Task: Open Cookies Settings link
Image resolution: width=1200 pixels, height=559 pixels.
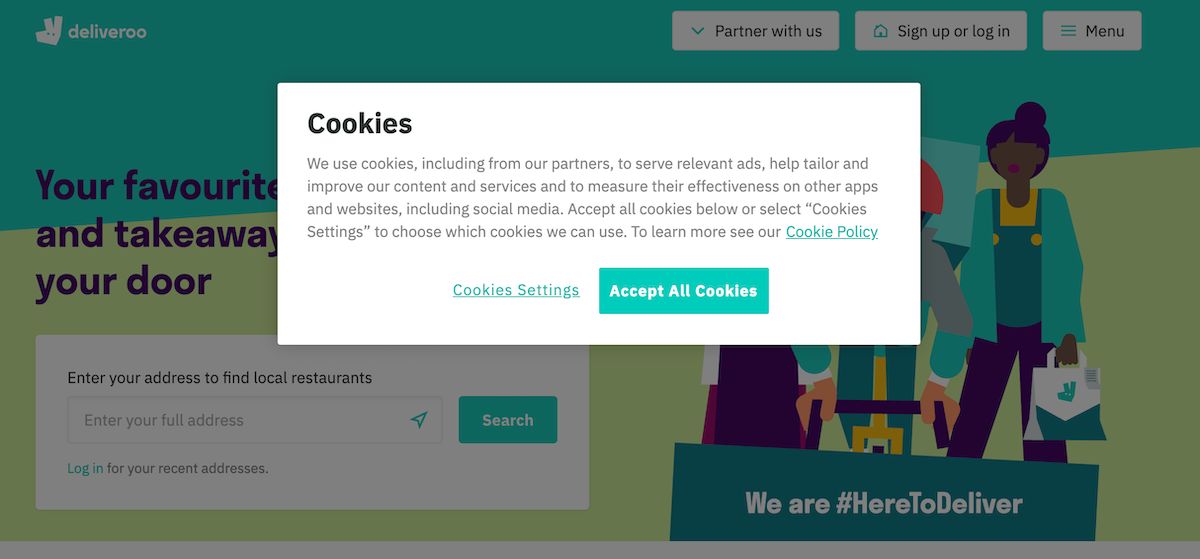Action: (x=516, y=290)
